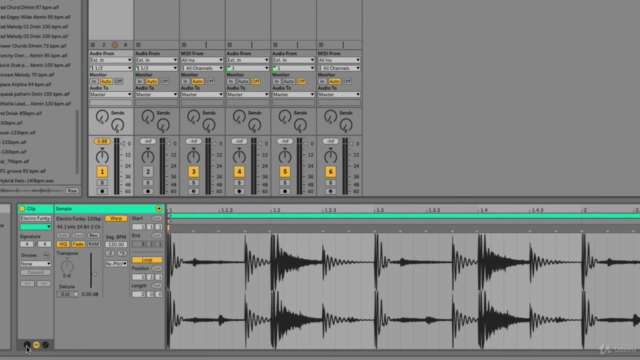Click track 1 volume slider triangle

[122, 144]
